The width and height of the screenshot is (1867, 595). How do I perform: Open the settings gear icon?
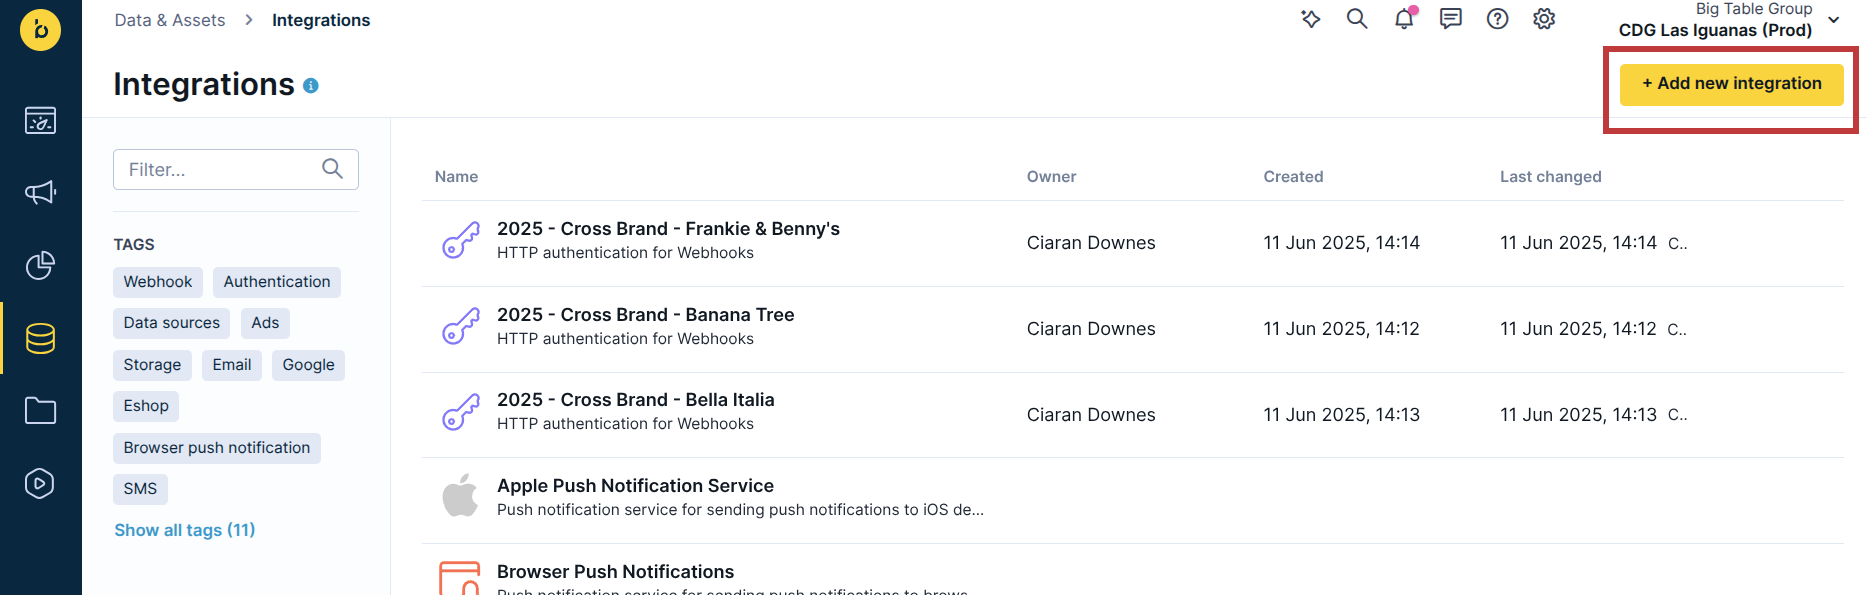coord(1544,19)
